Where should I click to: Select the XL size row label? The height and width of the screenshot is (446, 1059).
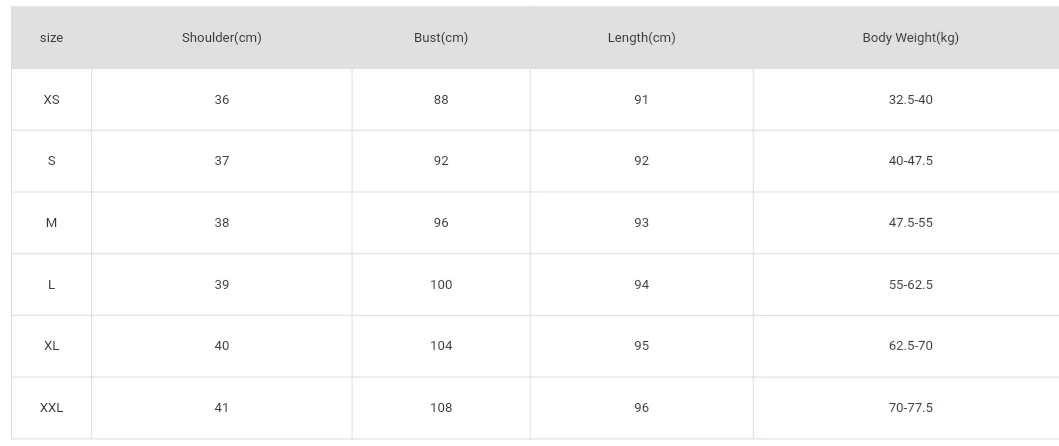(51, 346)
